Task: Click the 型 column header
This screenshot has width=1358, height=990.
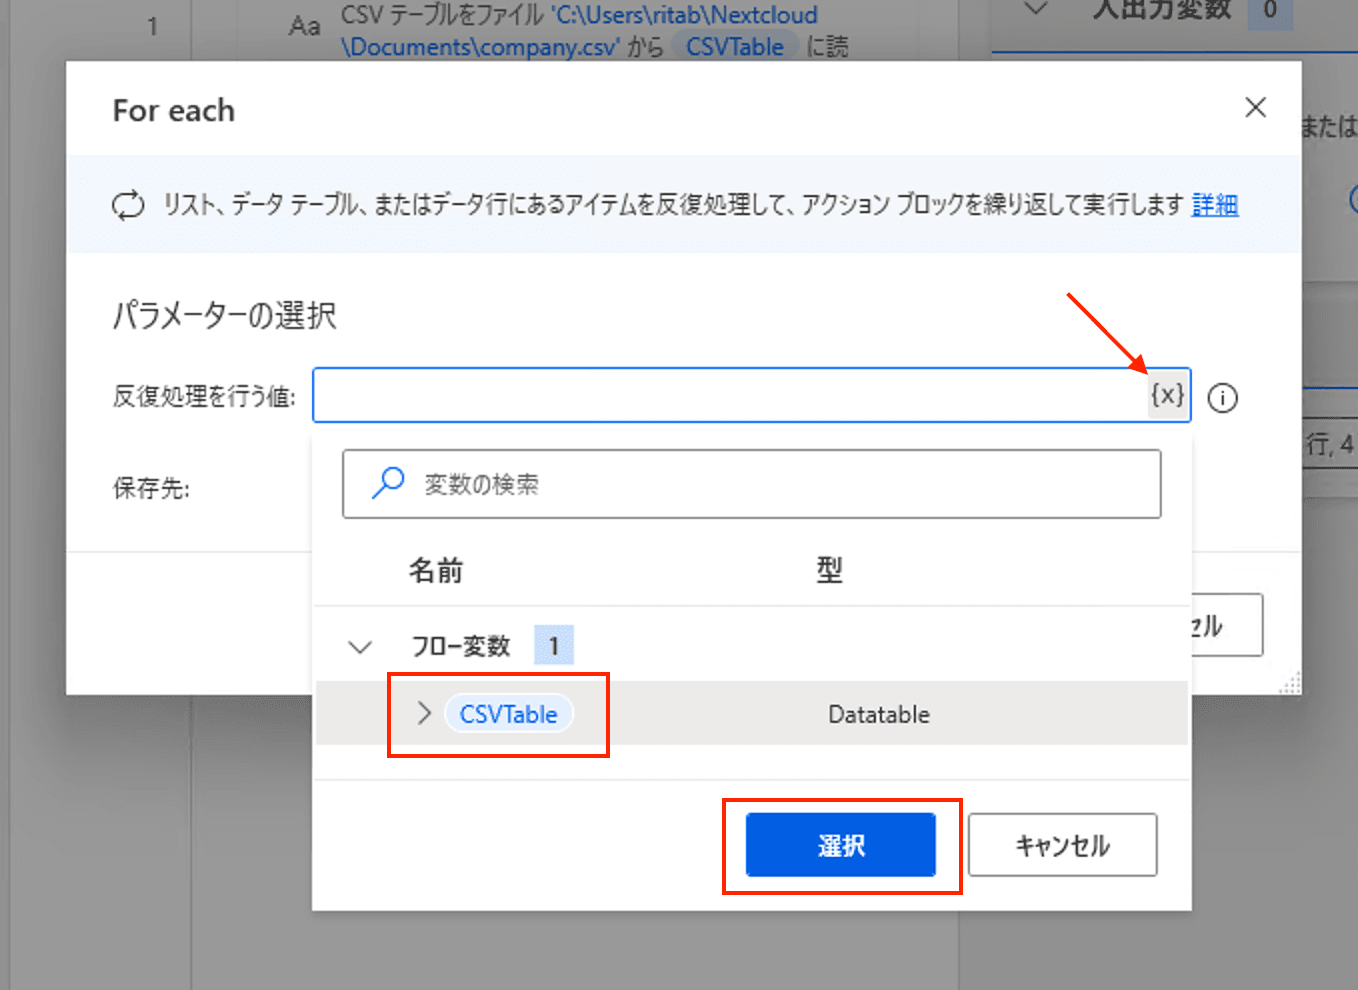Action: coord(829,570)
